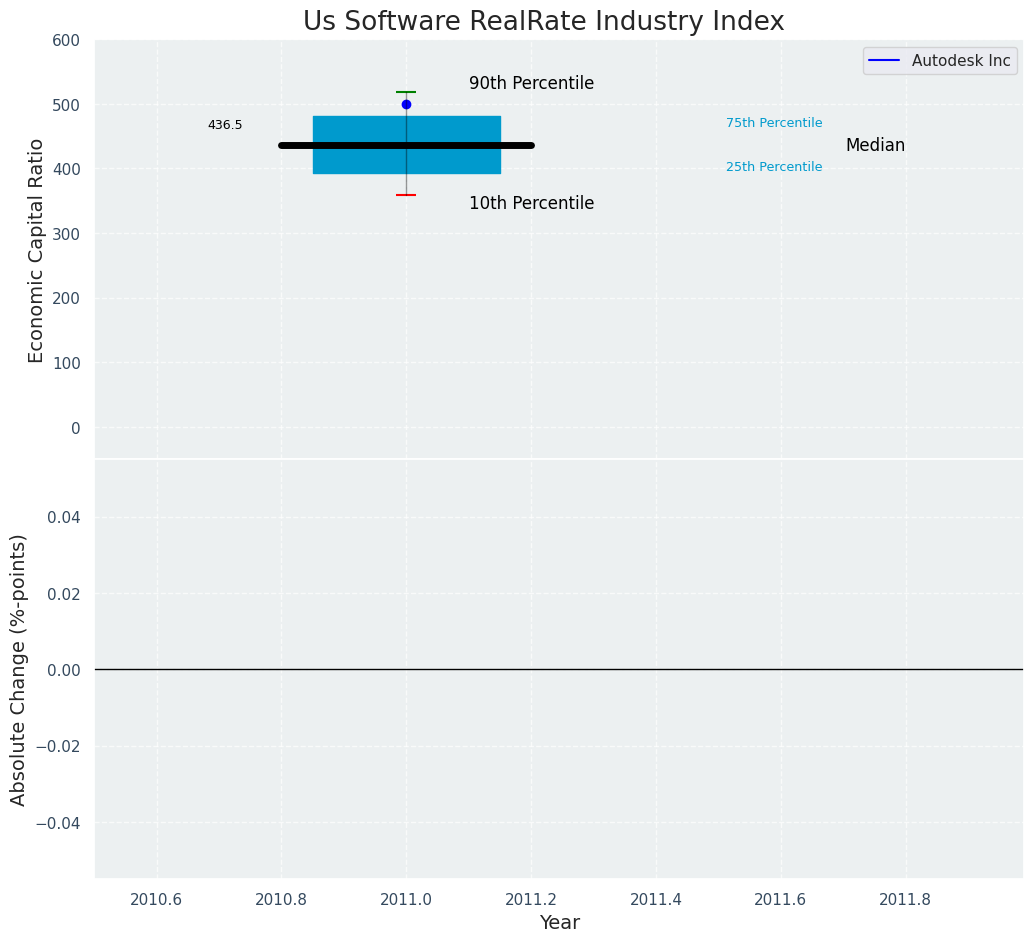Click the blue line sample in legend
The width and height of the screenshot is (1034, 942).
pos(884,61)
